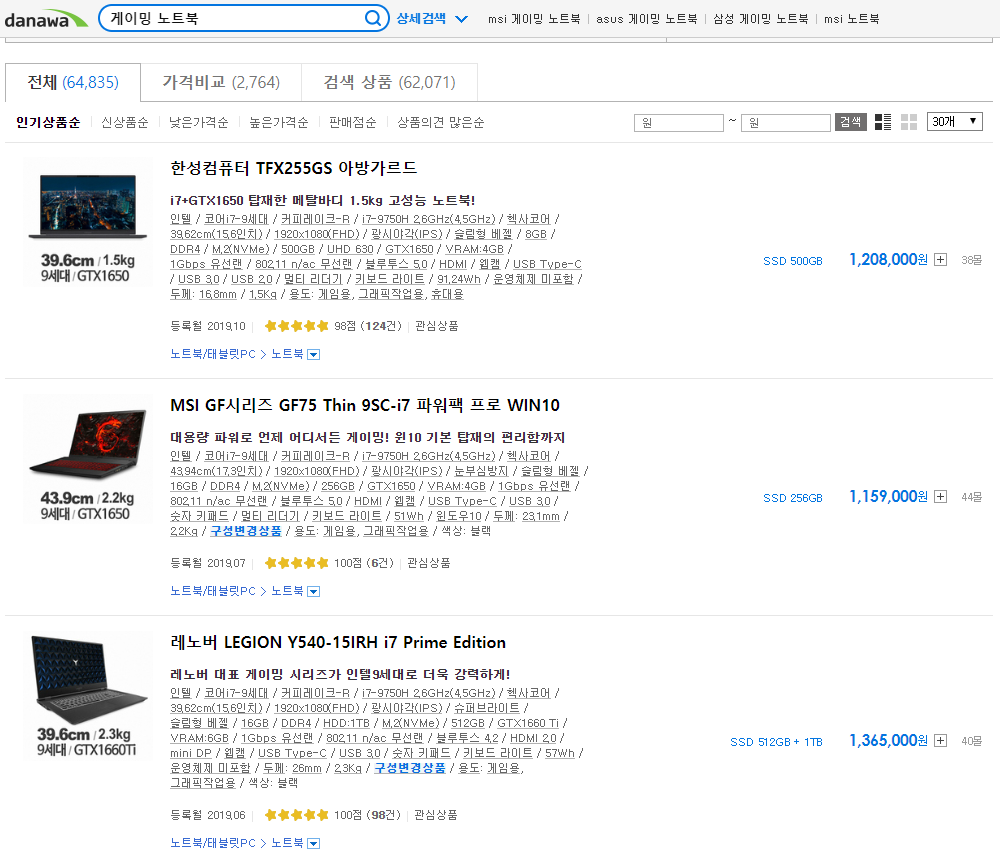Open category dropdown under 한성컴퓨터 TFX255GS
Viewport: 1000px width, 860px height.
pyautogui.click(x=314, y=355)
